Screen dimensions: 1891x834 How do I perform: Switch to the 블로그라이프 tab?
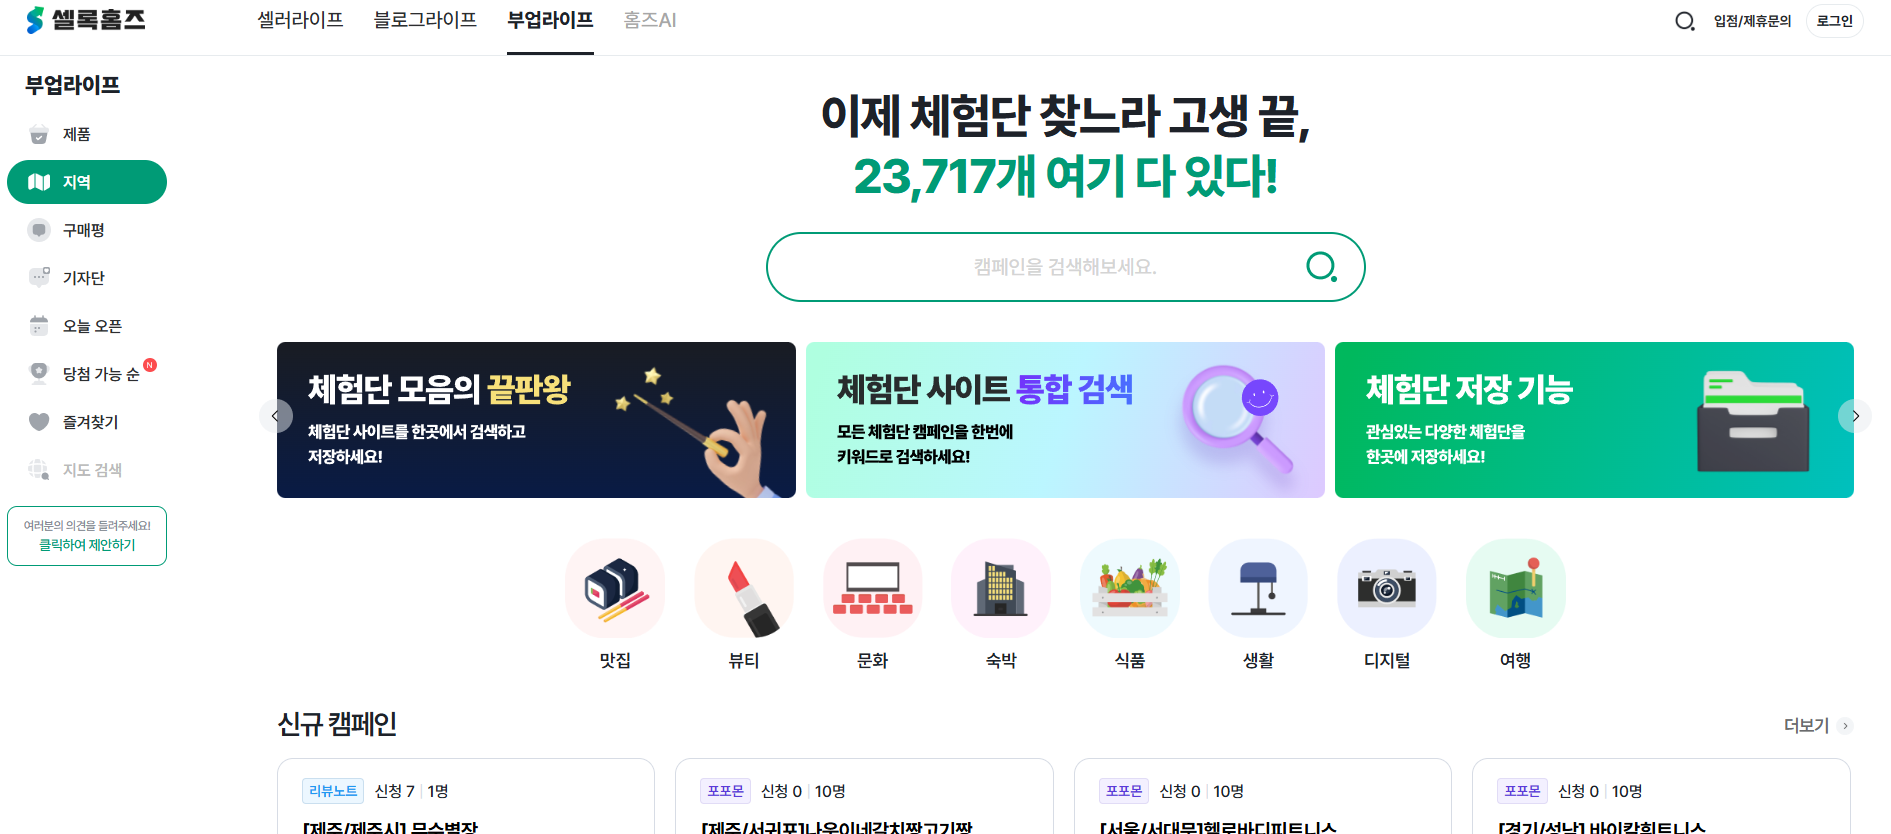tap(425, 20)
